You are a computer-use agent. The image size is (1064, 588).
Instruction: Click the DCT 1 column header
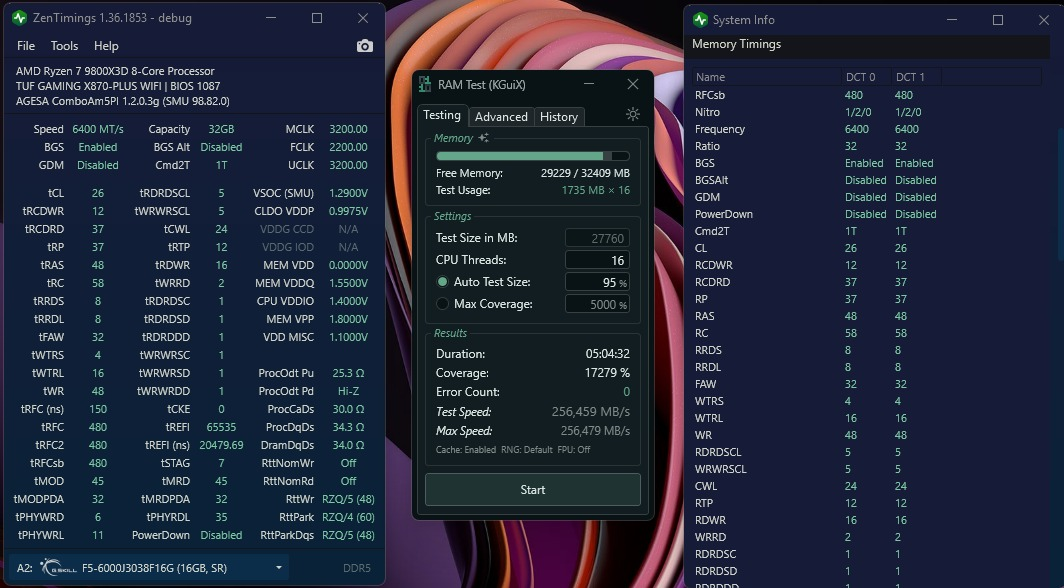click(916, 77)
